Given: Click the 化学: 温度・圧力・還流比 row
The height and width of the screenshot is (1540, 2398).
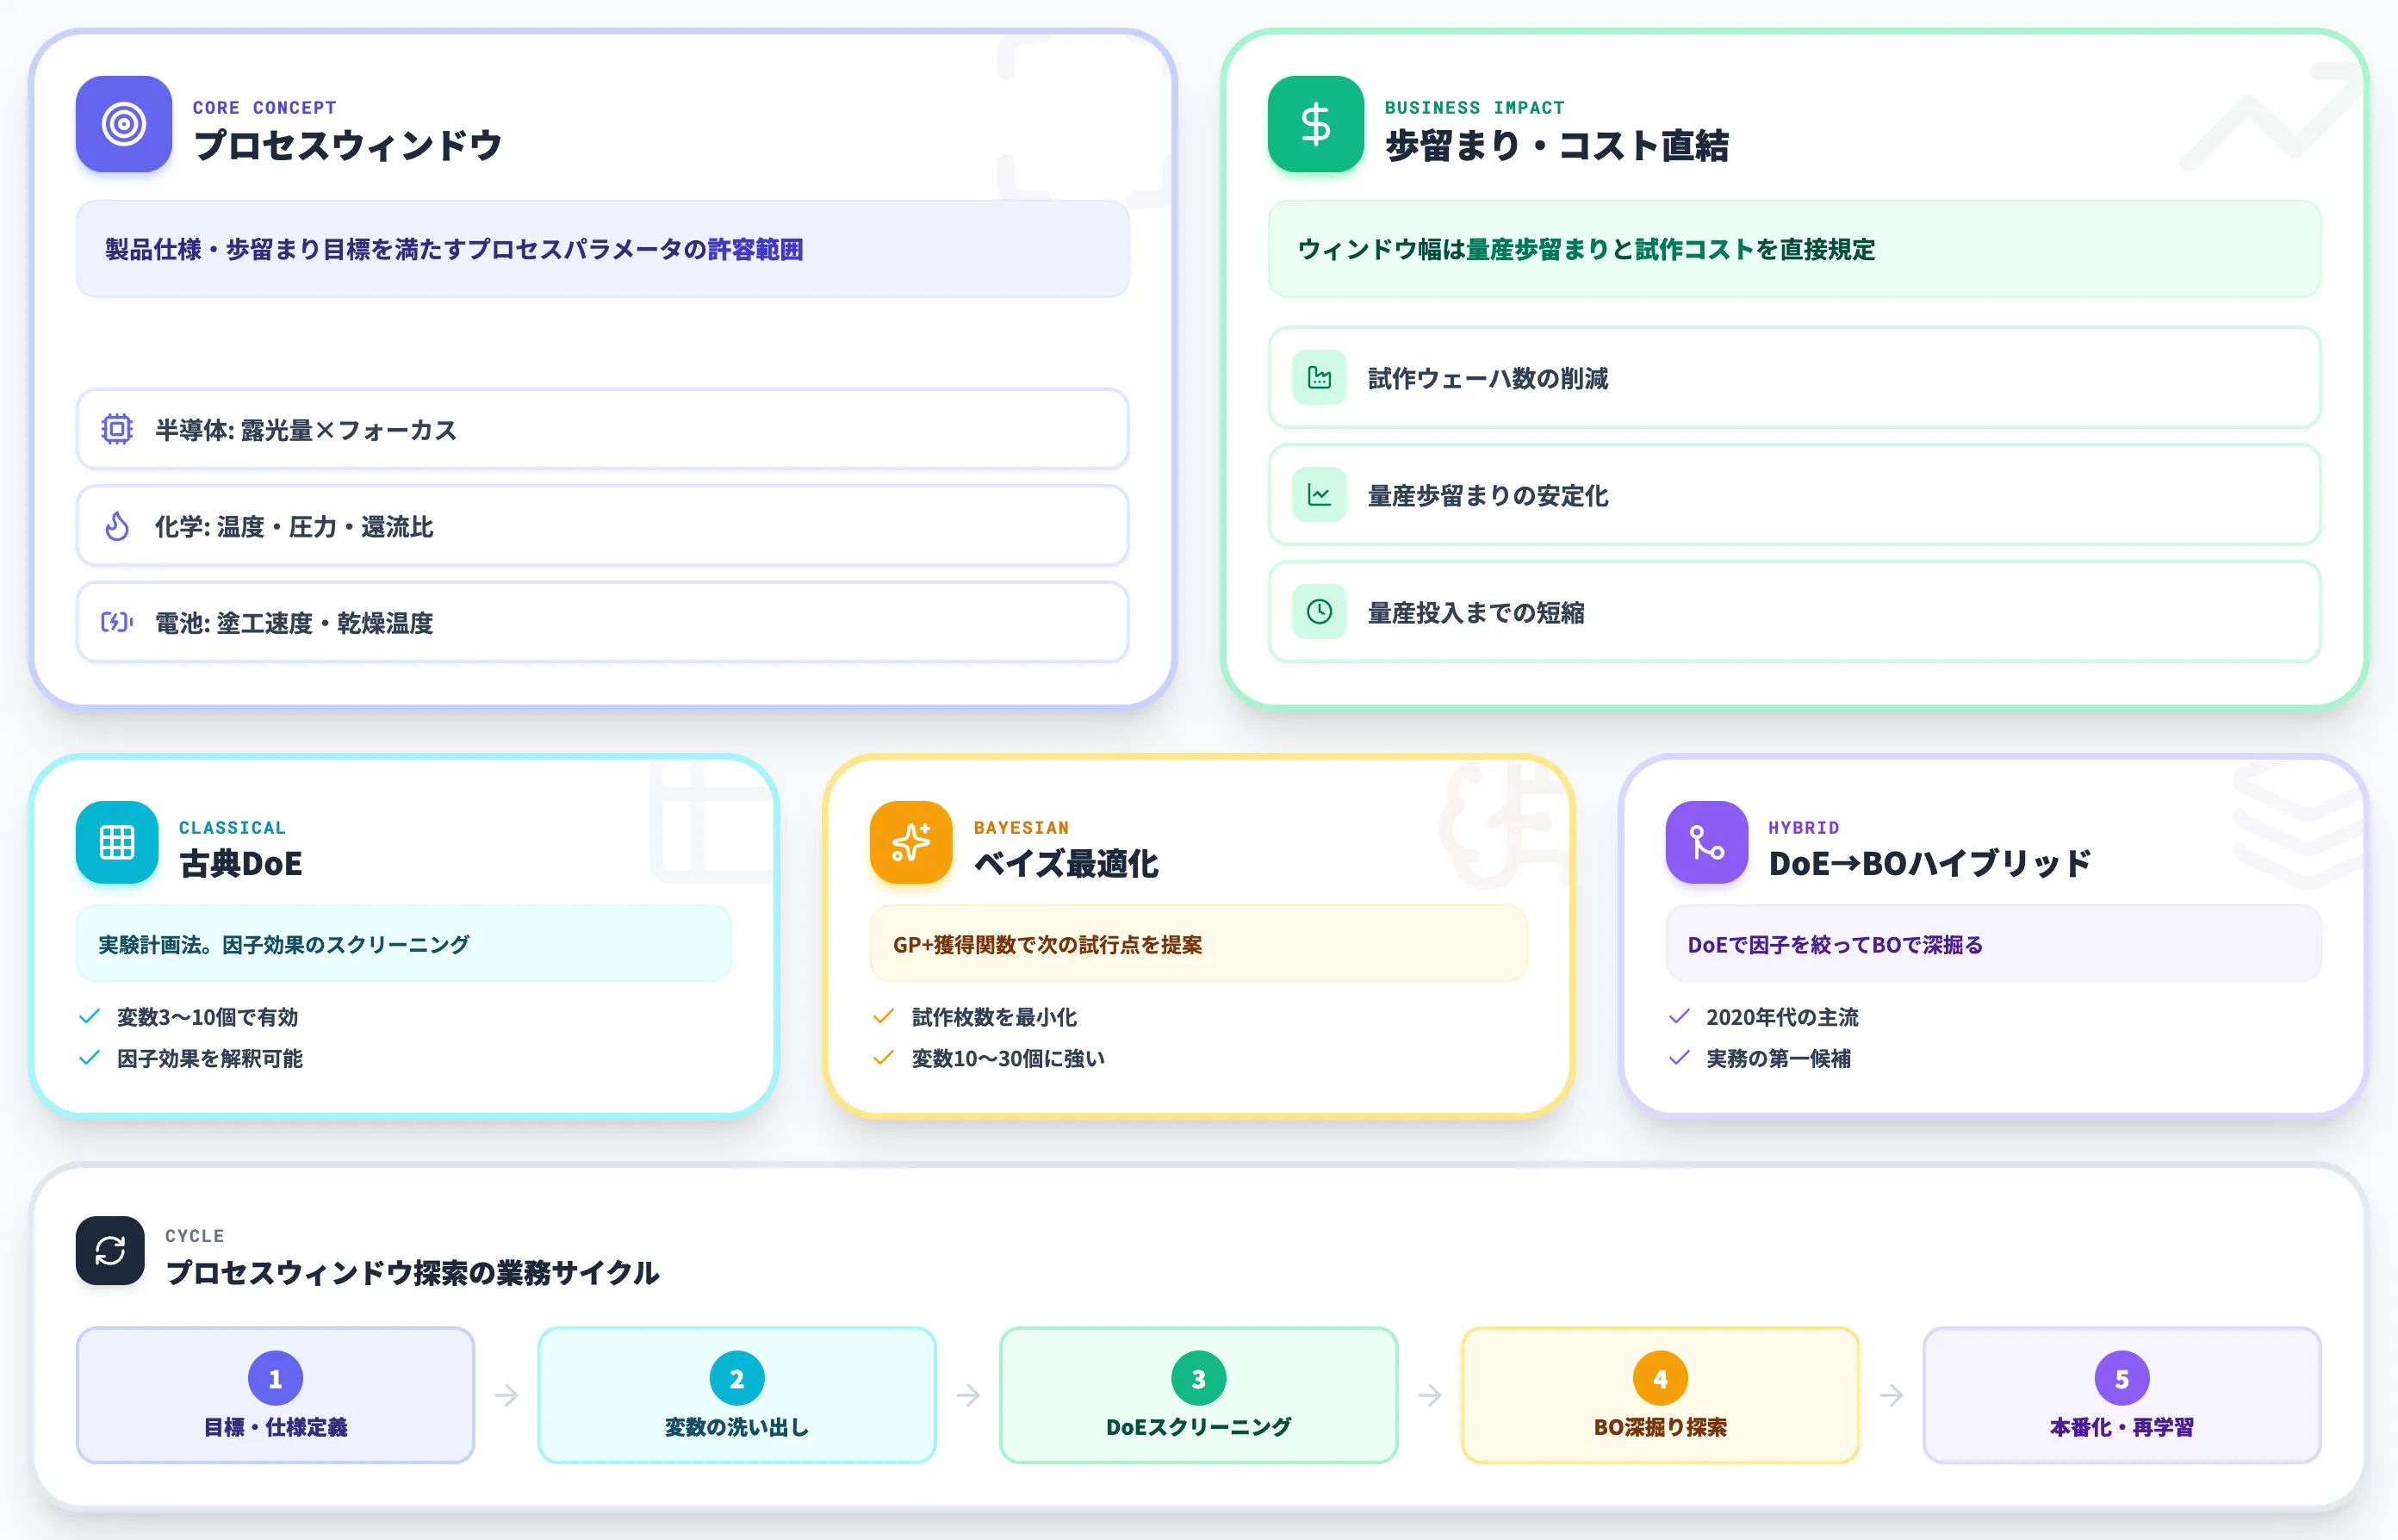Looking at the screenshot, I should (x=603, y=526).
